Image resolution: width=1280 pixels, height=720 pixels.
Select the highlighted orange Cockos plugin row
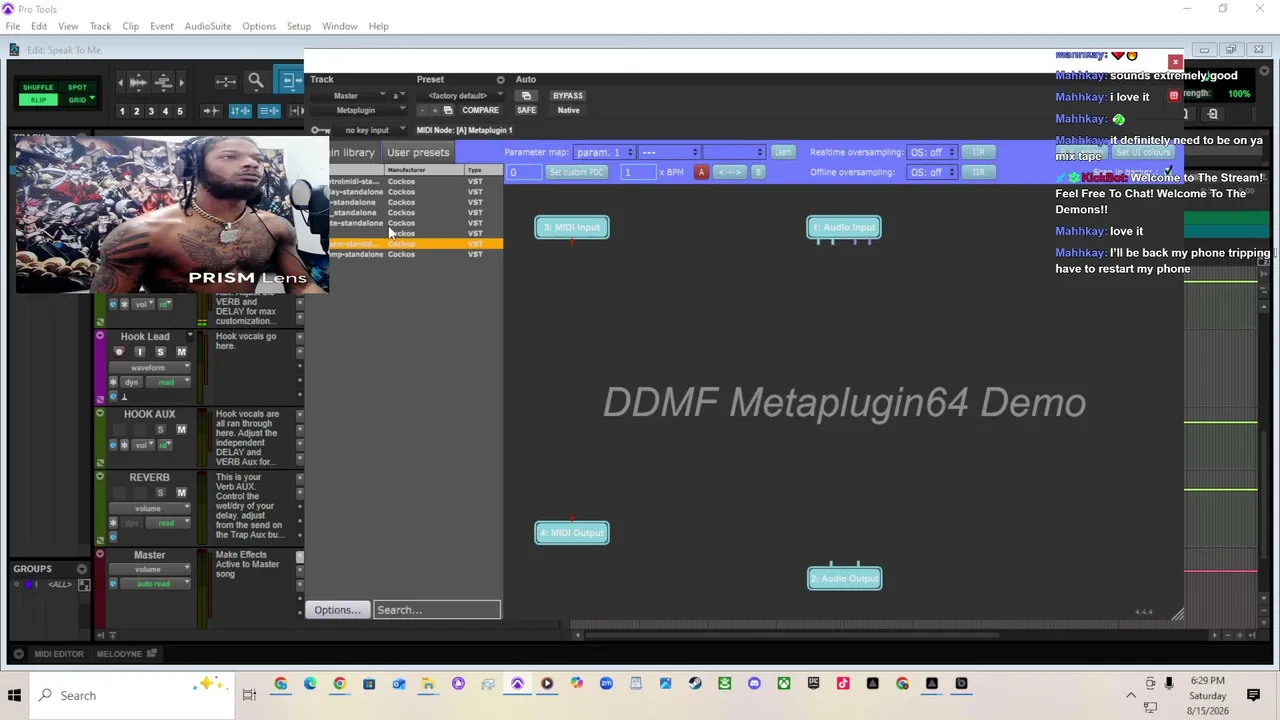pos(415,244)
